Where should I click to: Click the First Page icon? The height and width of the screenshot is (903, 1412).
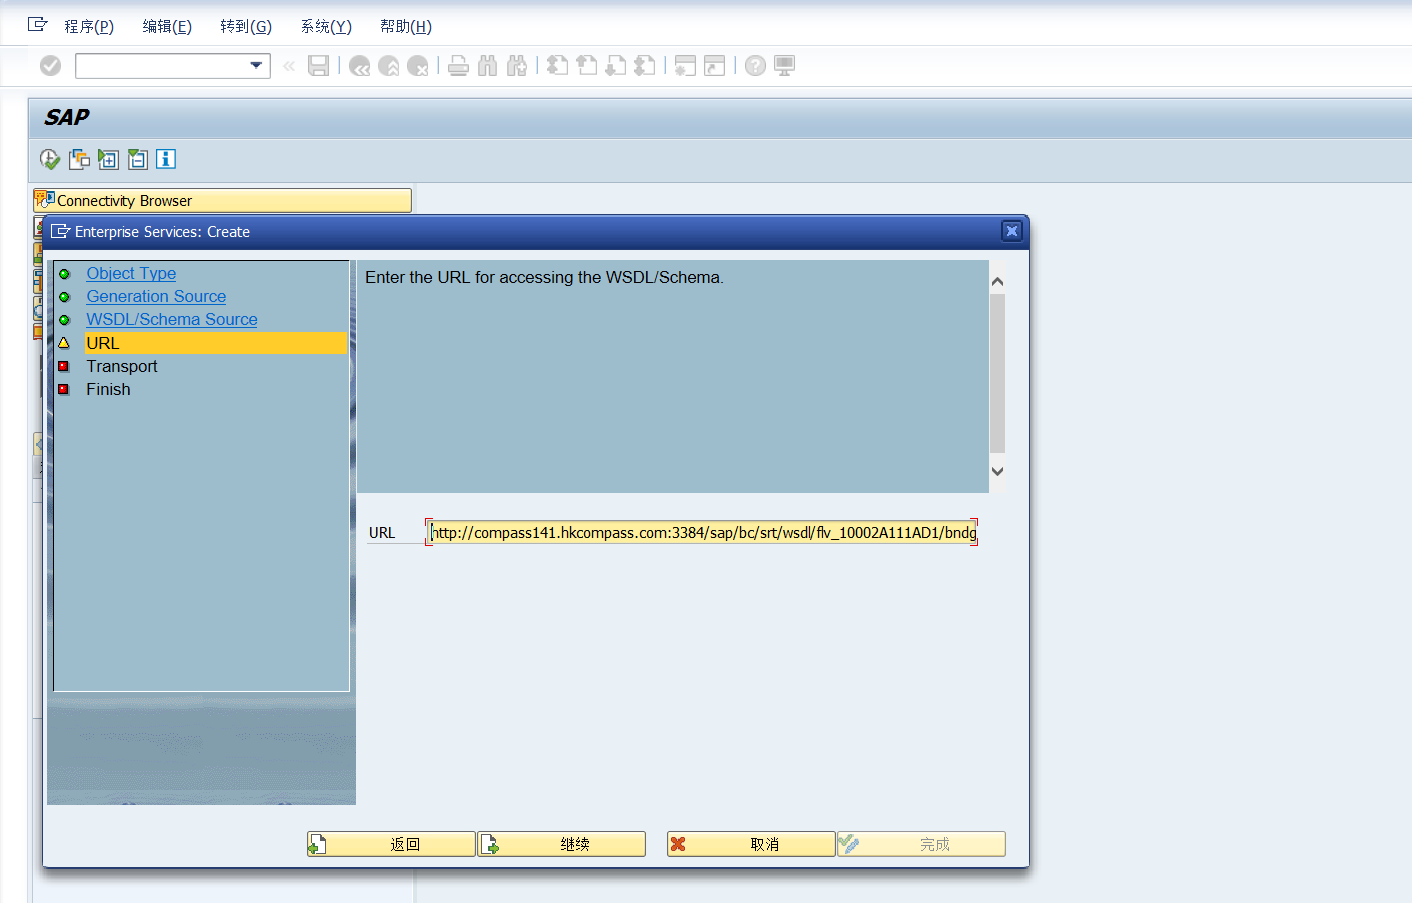[558, 66]
